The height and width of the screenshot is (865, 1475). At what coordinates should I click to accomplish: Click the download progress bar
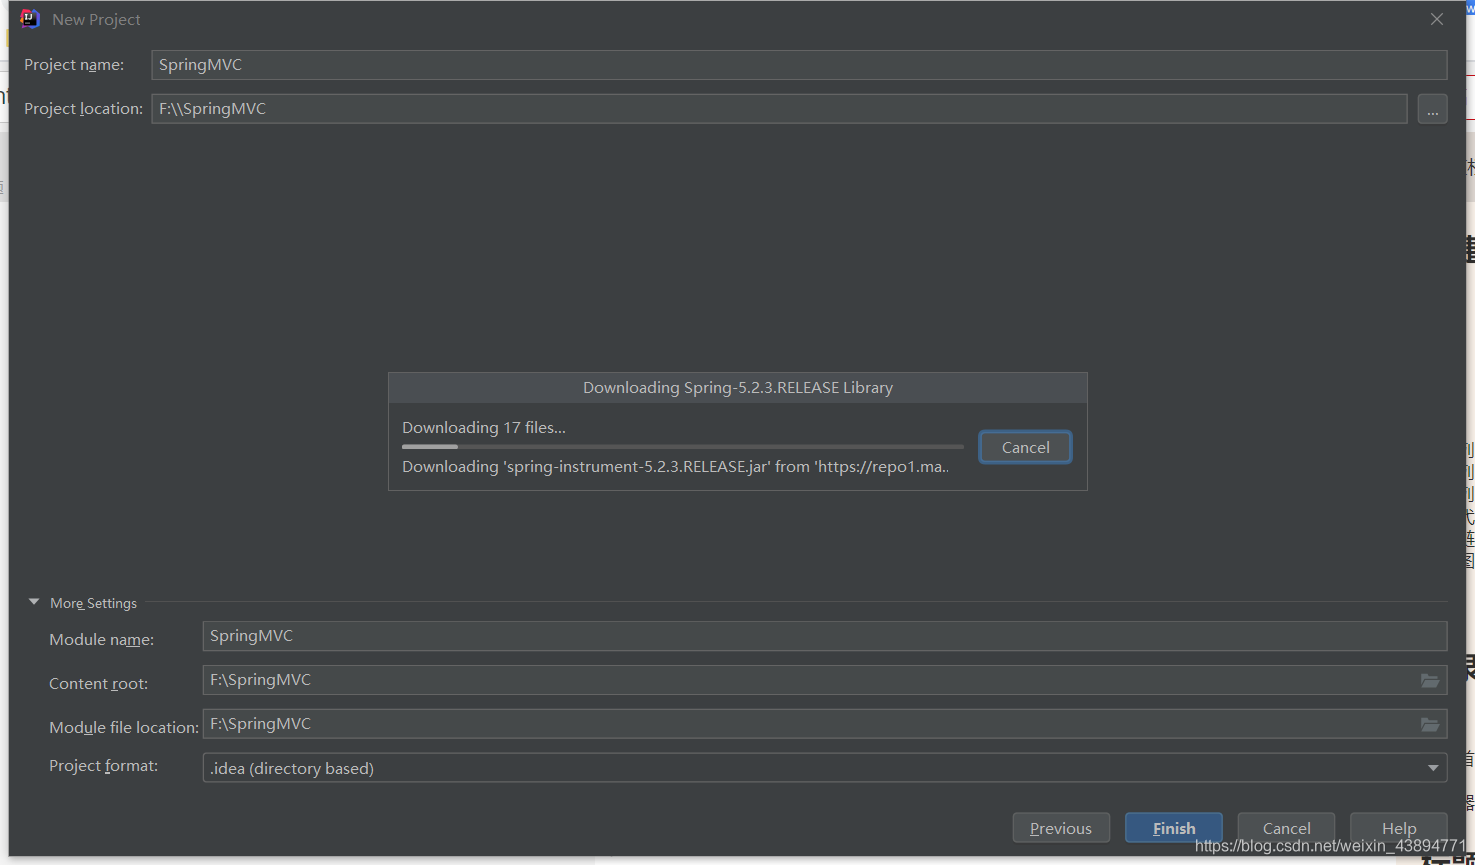[683, 447]
